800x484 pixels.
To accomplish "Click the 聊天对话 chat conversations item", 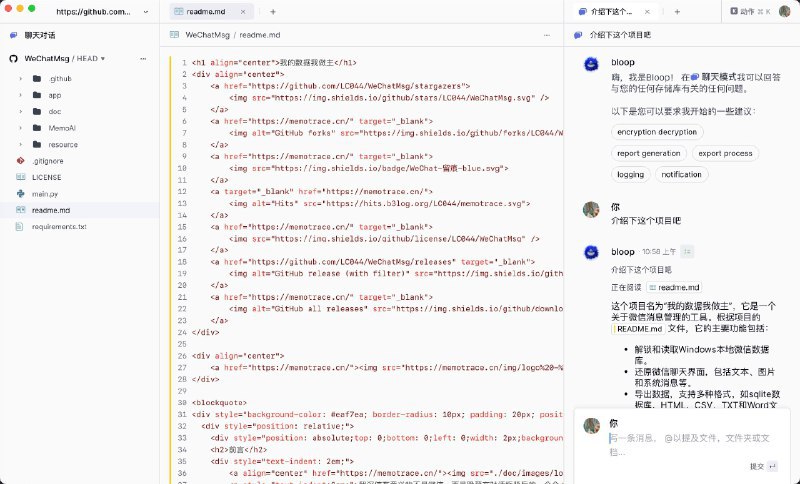I will [48, 35].
